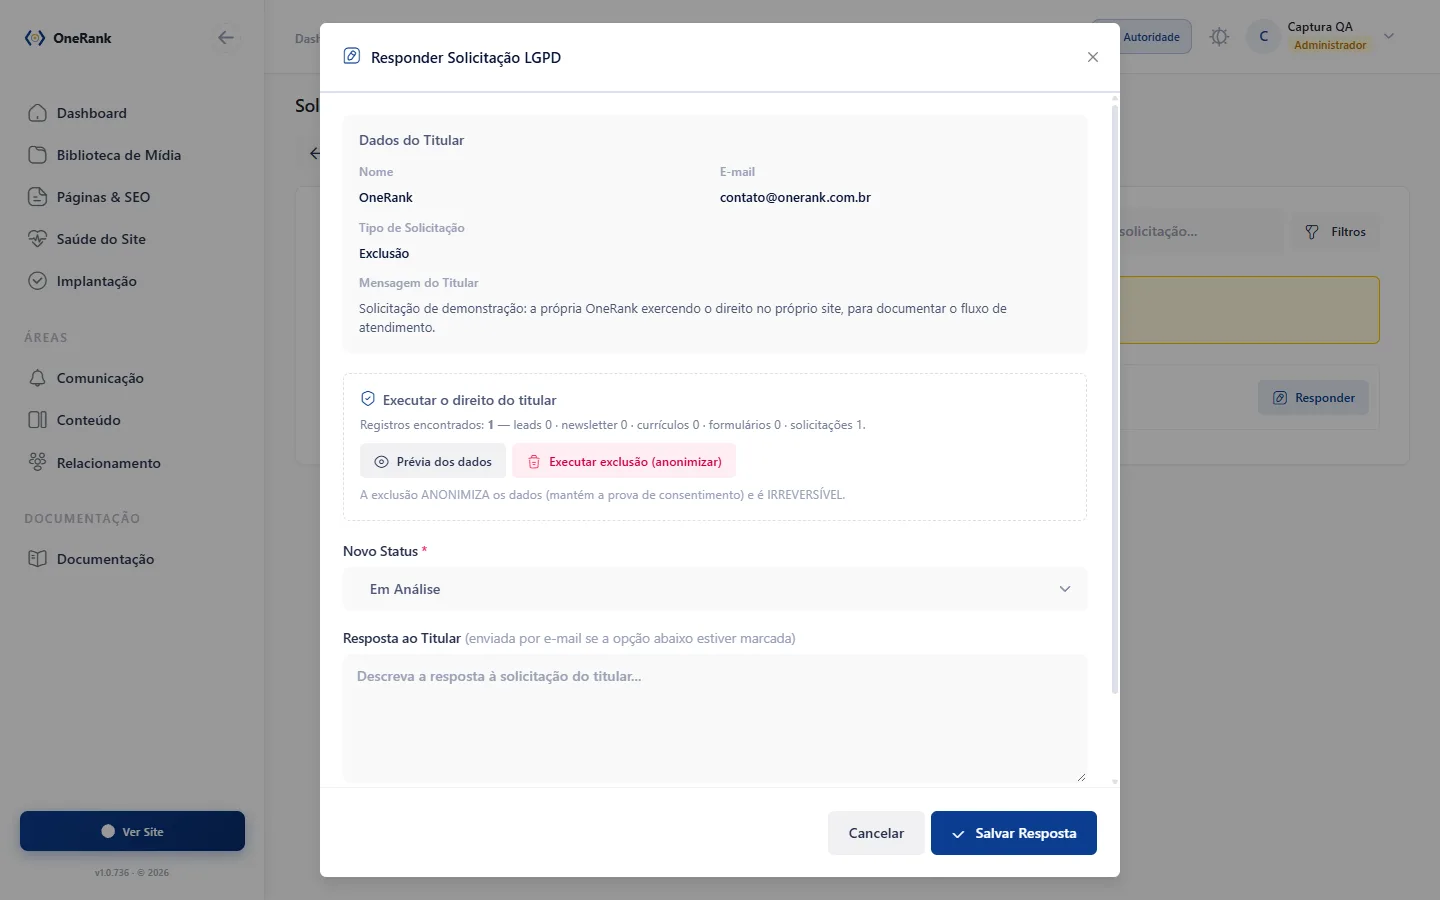The width and height of the screenshot is (1440, 900).
Task: Click the Responder button in background list
Action: (1313, 398)
